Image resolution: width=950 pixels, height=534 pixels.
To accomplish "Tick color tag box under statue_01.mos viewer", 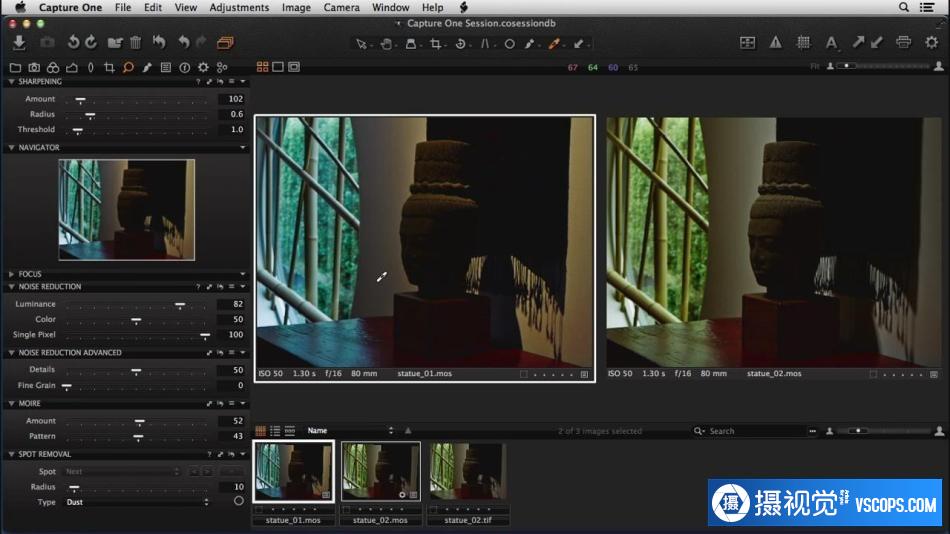I will point(523,374).
